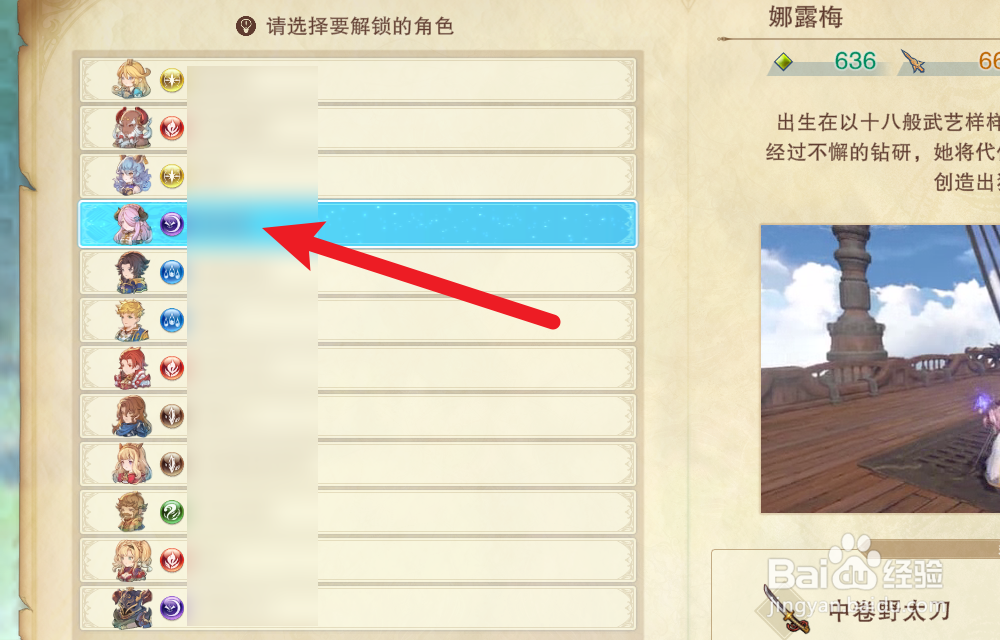Pick the red-haired armored man portrait
The width and height of the screenshot is (1000, 640).
point(132,368)
